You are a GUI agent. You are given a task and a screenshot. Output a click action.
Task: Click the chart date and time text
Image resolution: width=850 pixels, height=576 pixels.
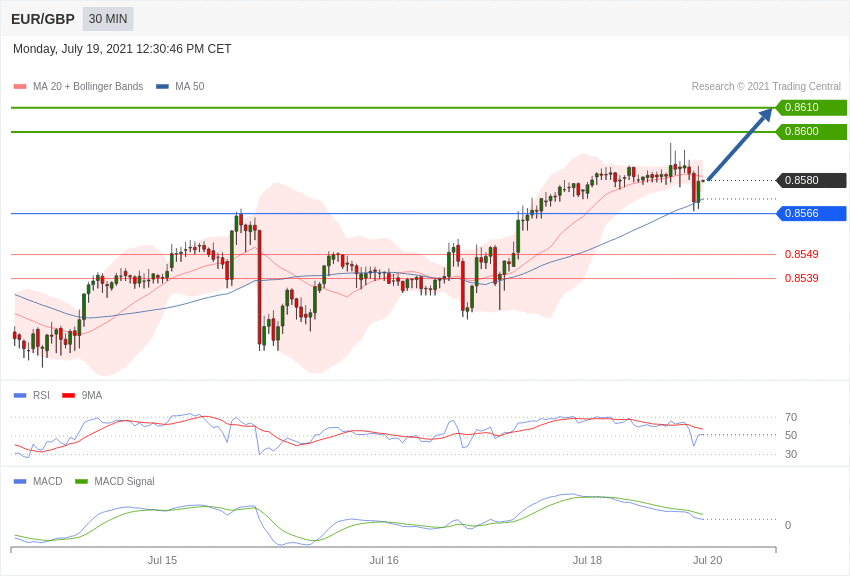pos(122,49)
